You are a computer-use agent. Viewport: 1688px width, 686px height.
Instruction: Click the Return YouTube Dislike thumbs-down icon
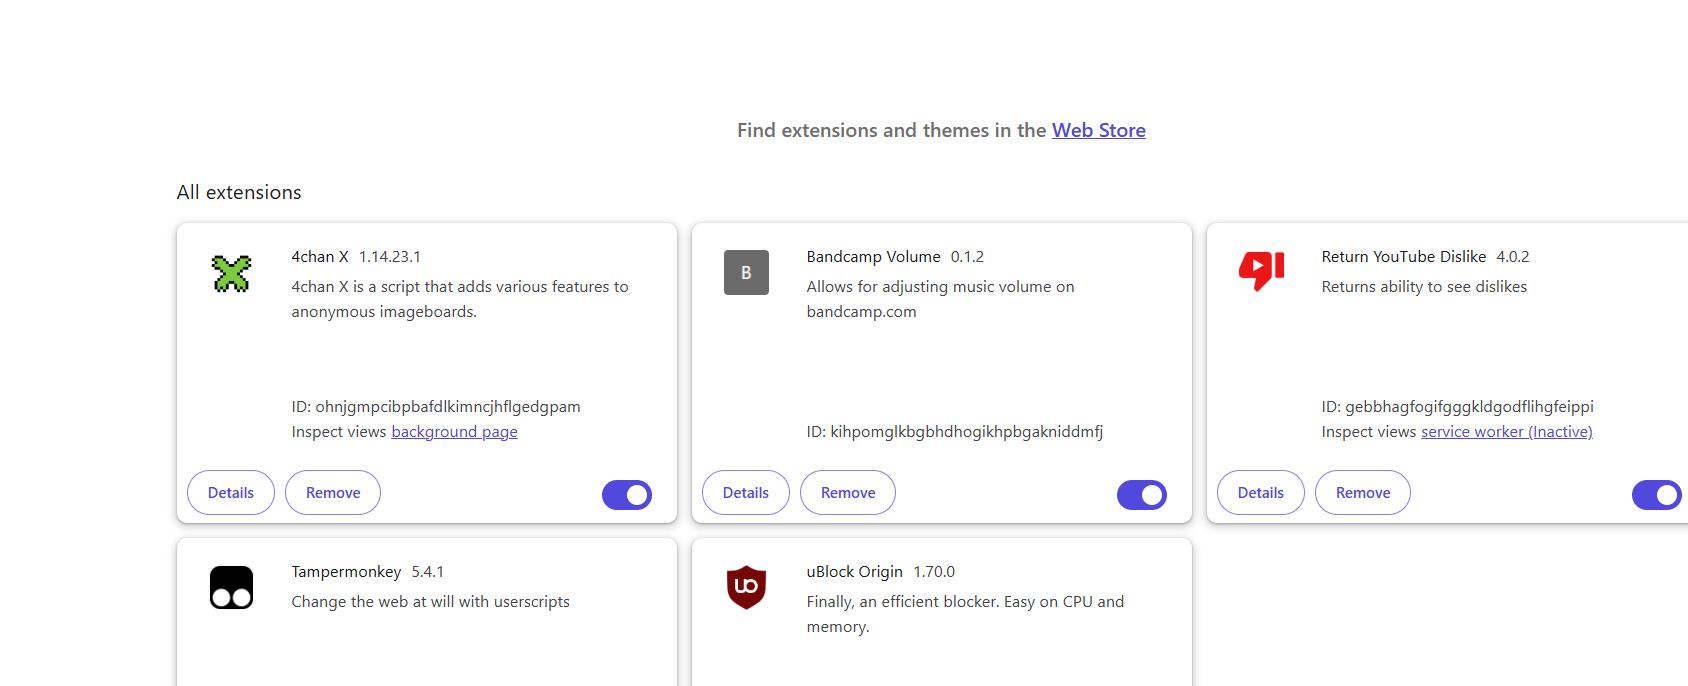(1261, 271)
